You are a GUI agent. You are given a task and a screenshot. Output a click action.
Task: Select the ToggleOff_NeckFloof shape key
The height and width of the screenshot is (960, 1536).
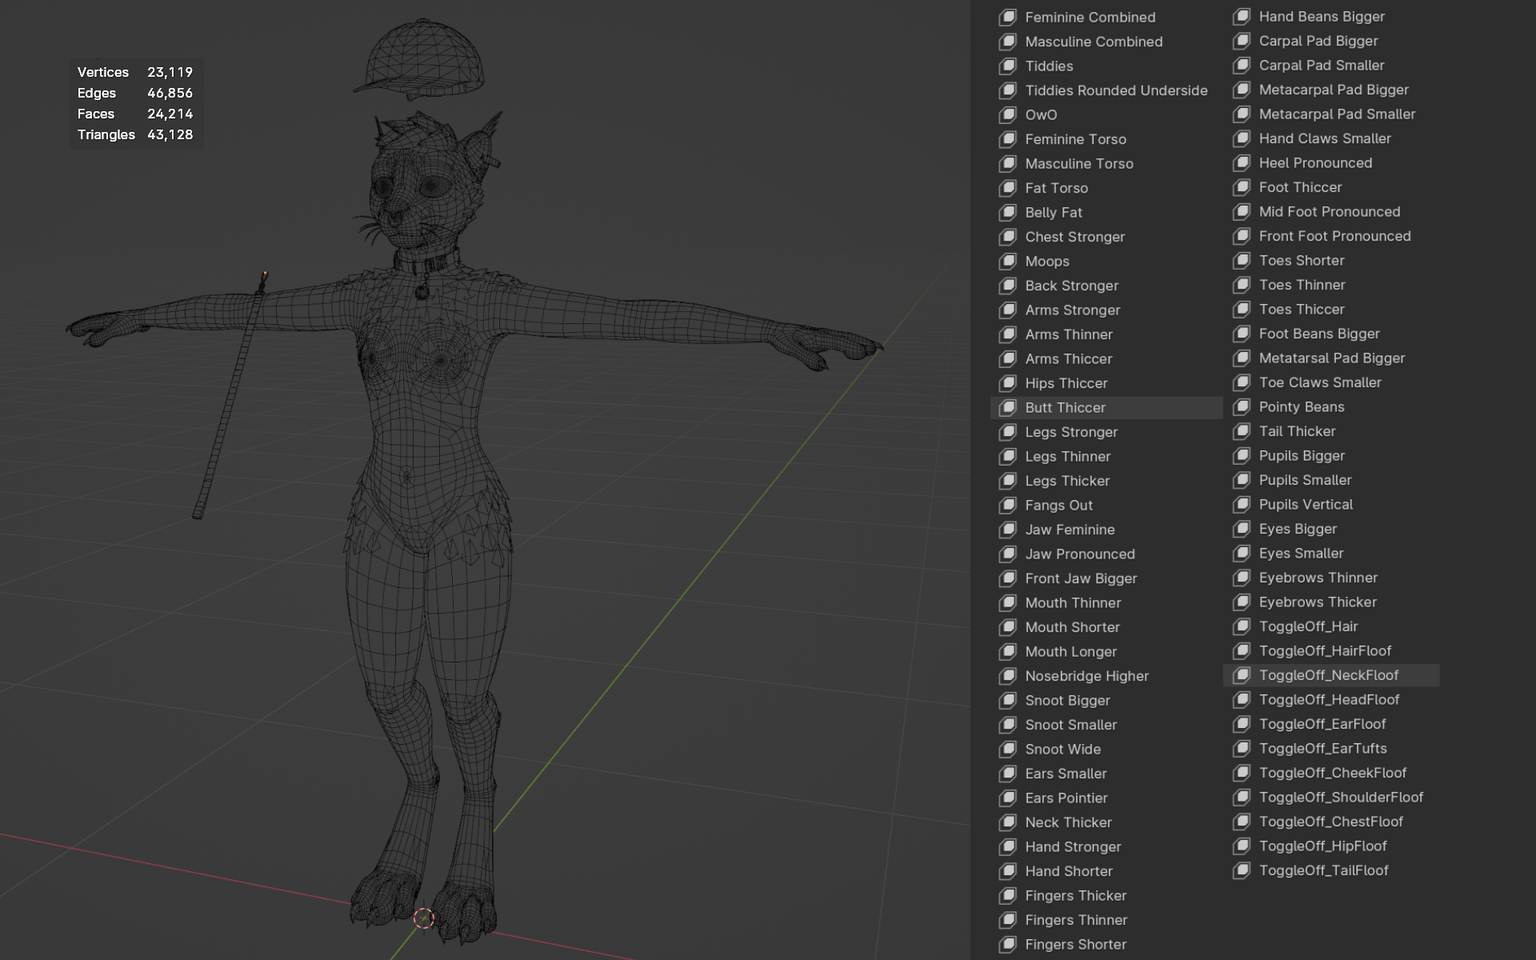[x=1328, y=675]
